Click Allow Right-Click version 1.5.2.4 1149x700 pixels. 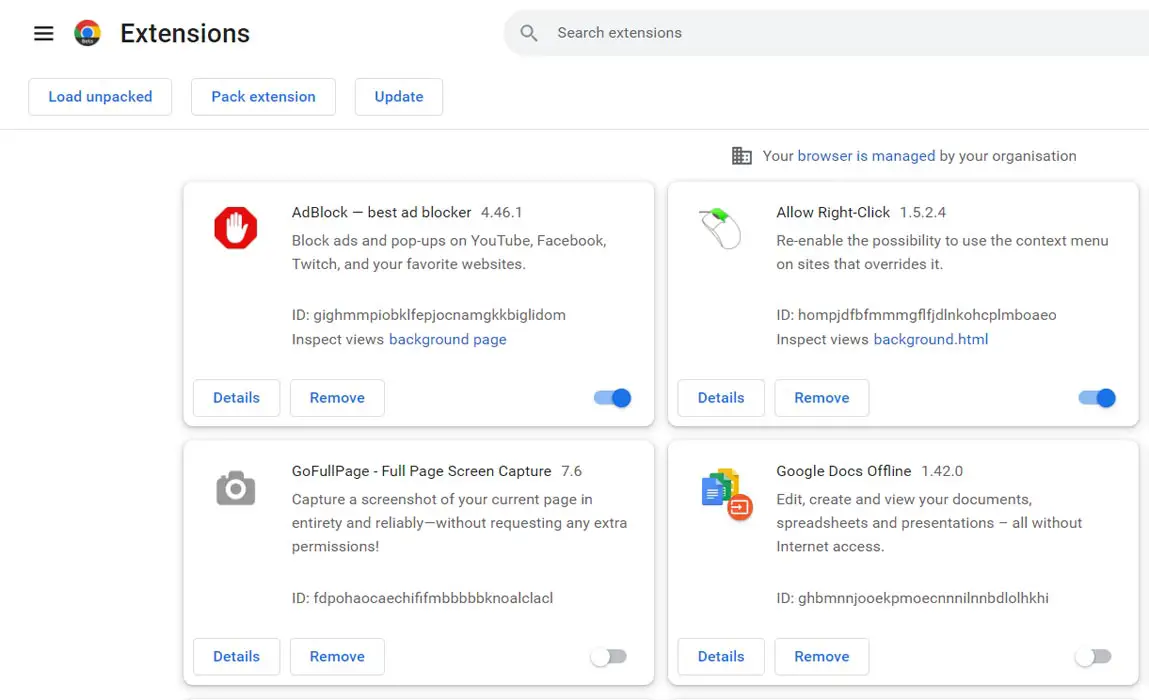point(923,213)
